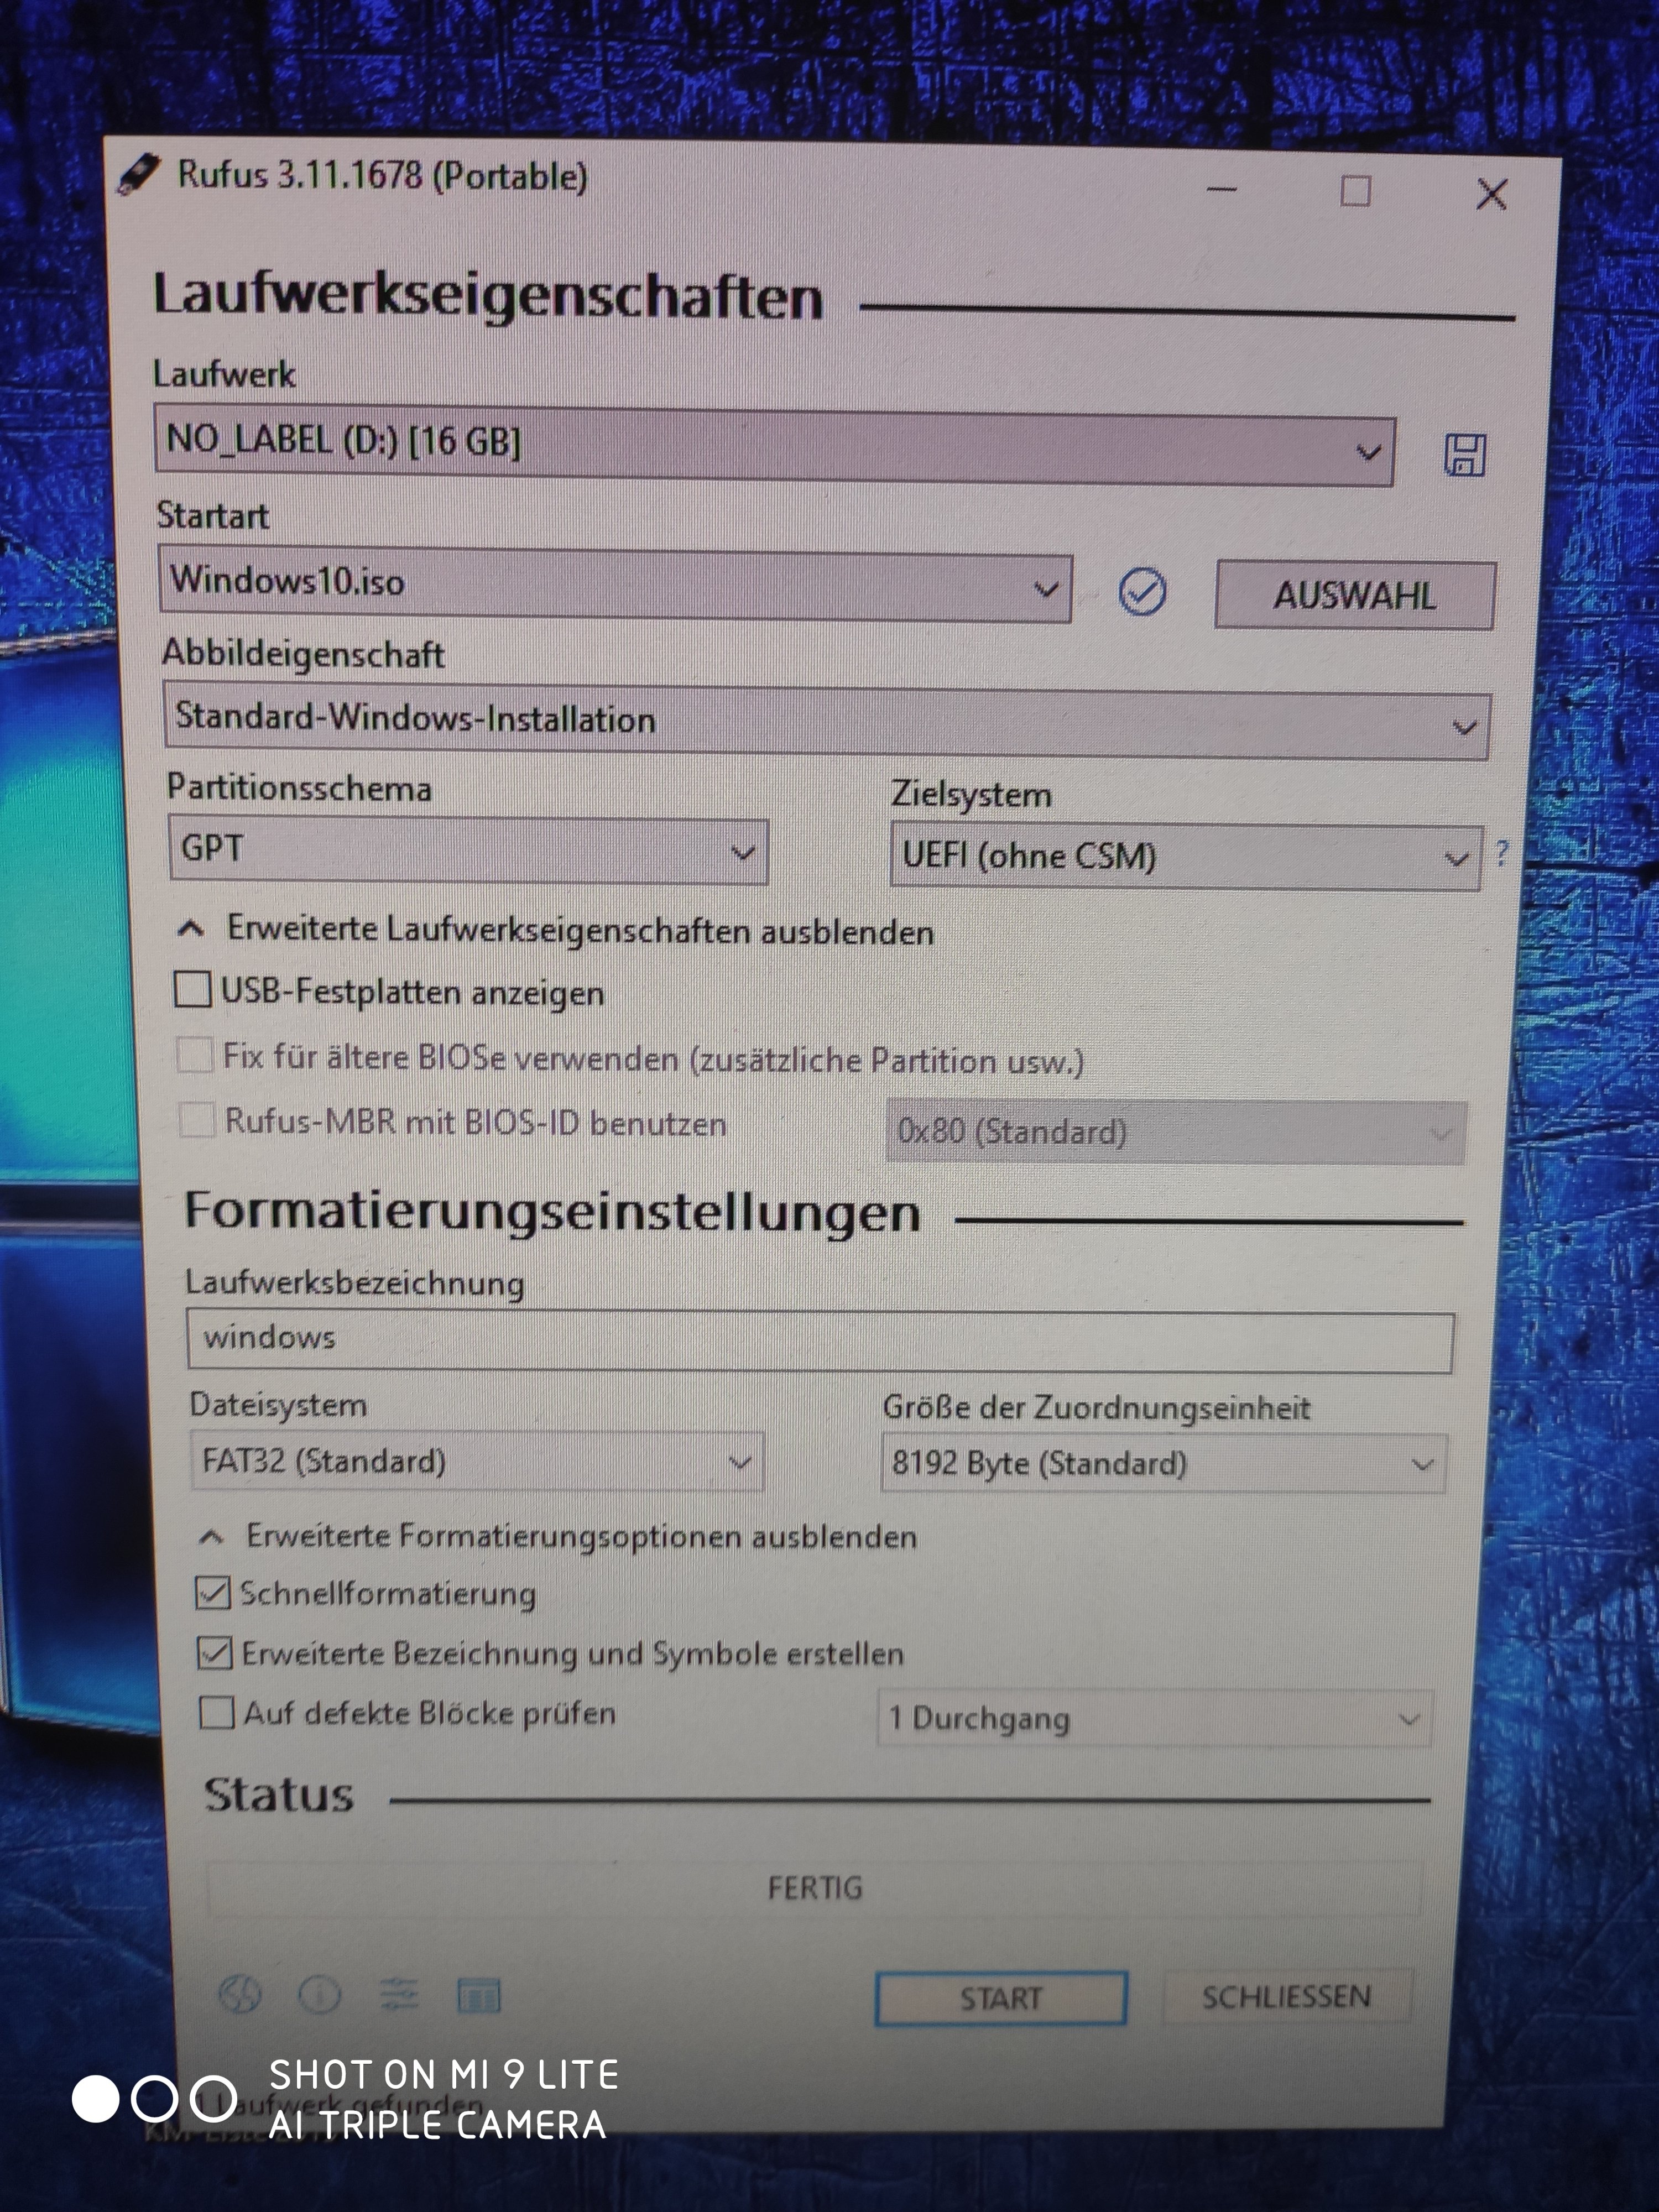Open the Dateisystem FAT32 dropdown
The height and width of the screenshot is (2212, 1659).
tap(476, 1461)
